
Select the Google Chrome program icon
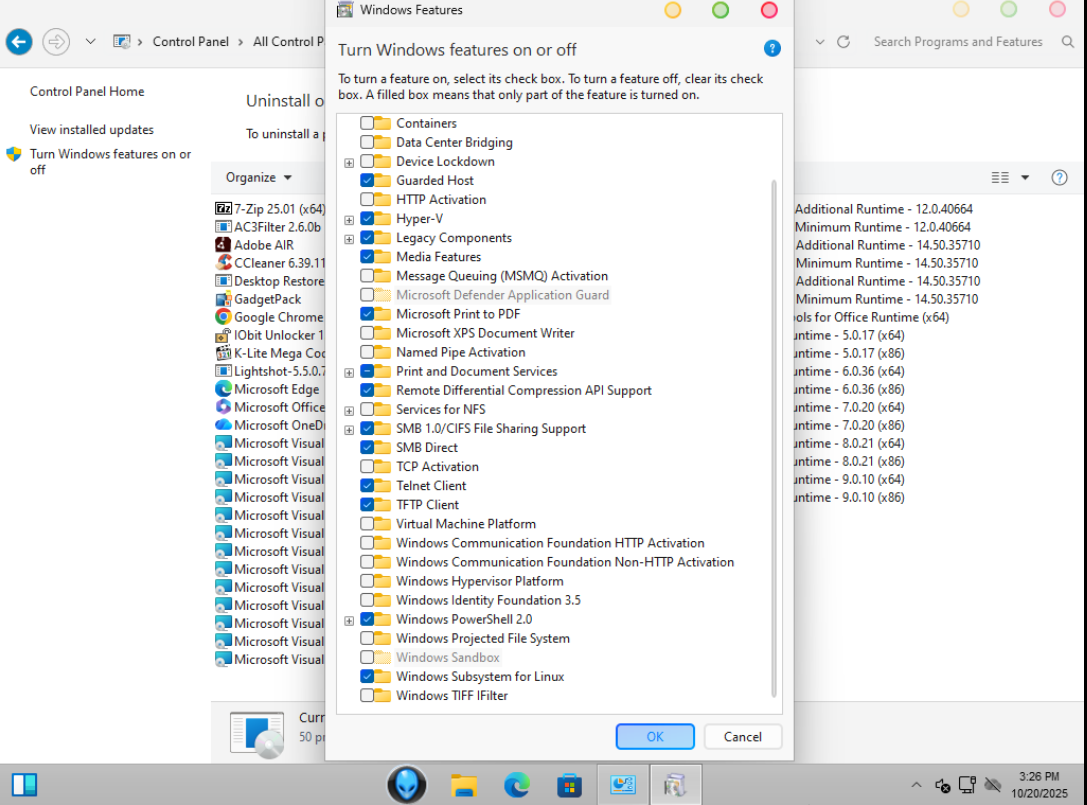[x=223, y=317]
